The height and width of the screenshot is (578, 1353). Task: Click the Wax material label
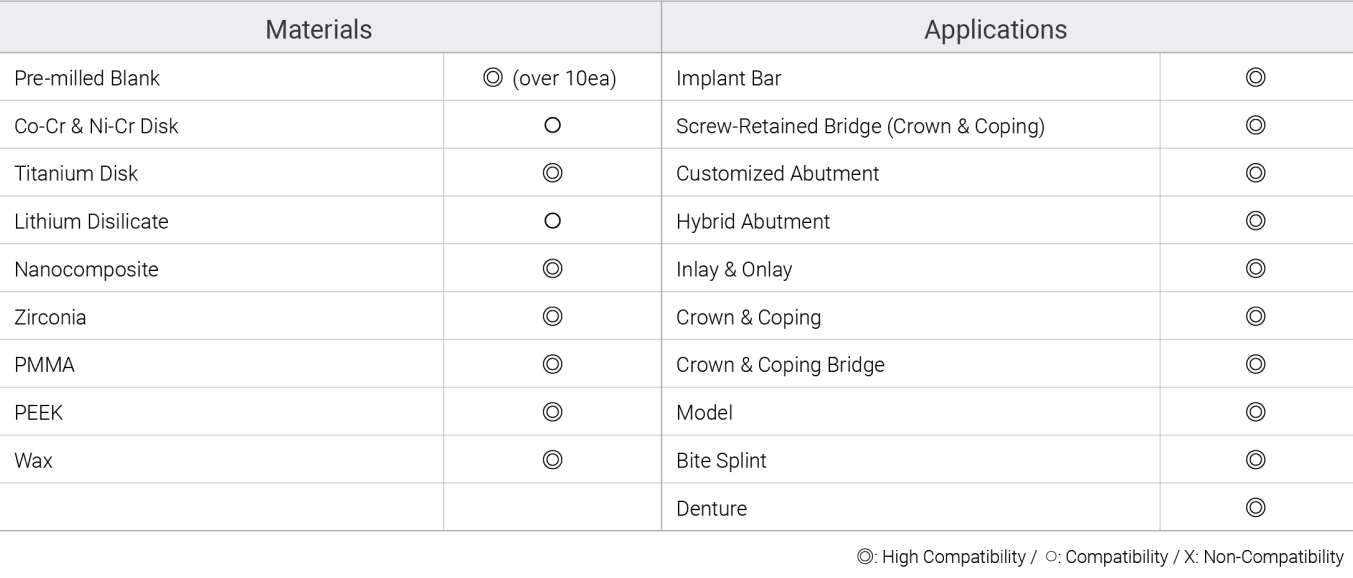(33, 461)
